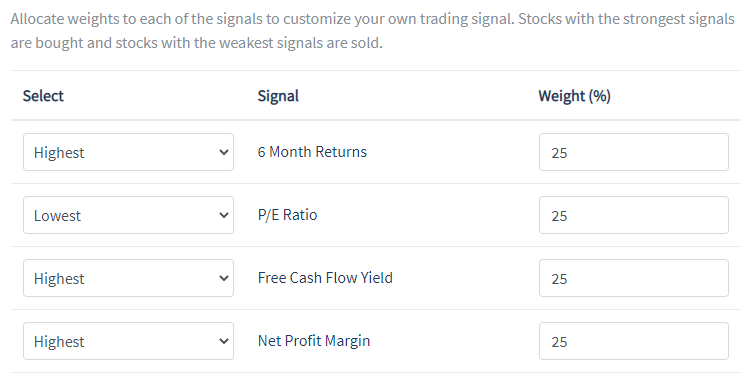Image resolution: width=751 pixels, height=380 pixels.
Task: Click chevron arrow in Net Profit Margin row
Action: point(223,341)
